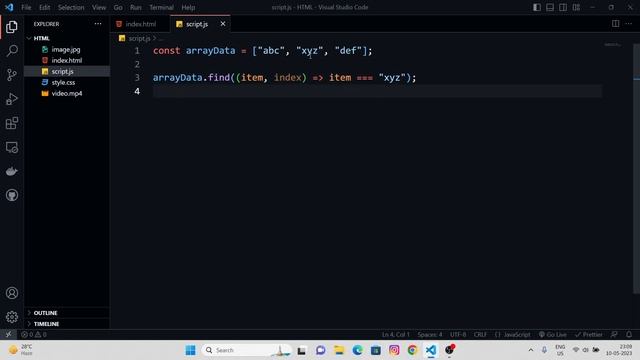This screenshot has height=360, width=640.
Task: Click the find method on line 3
Action: point(219,78)
